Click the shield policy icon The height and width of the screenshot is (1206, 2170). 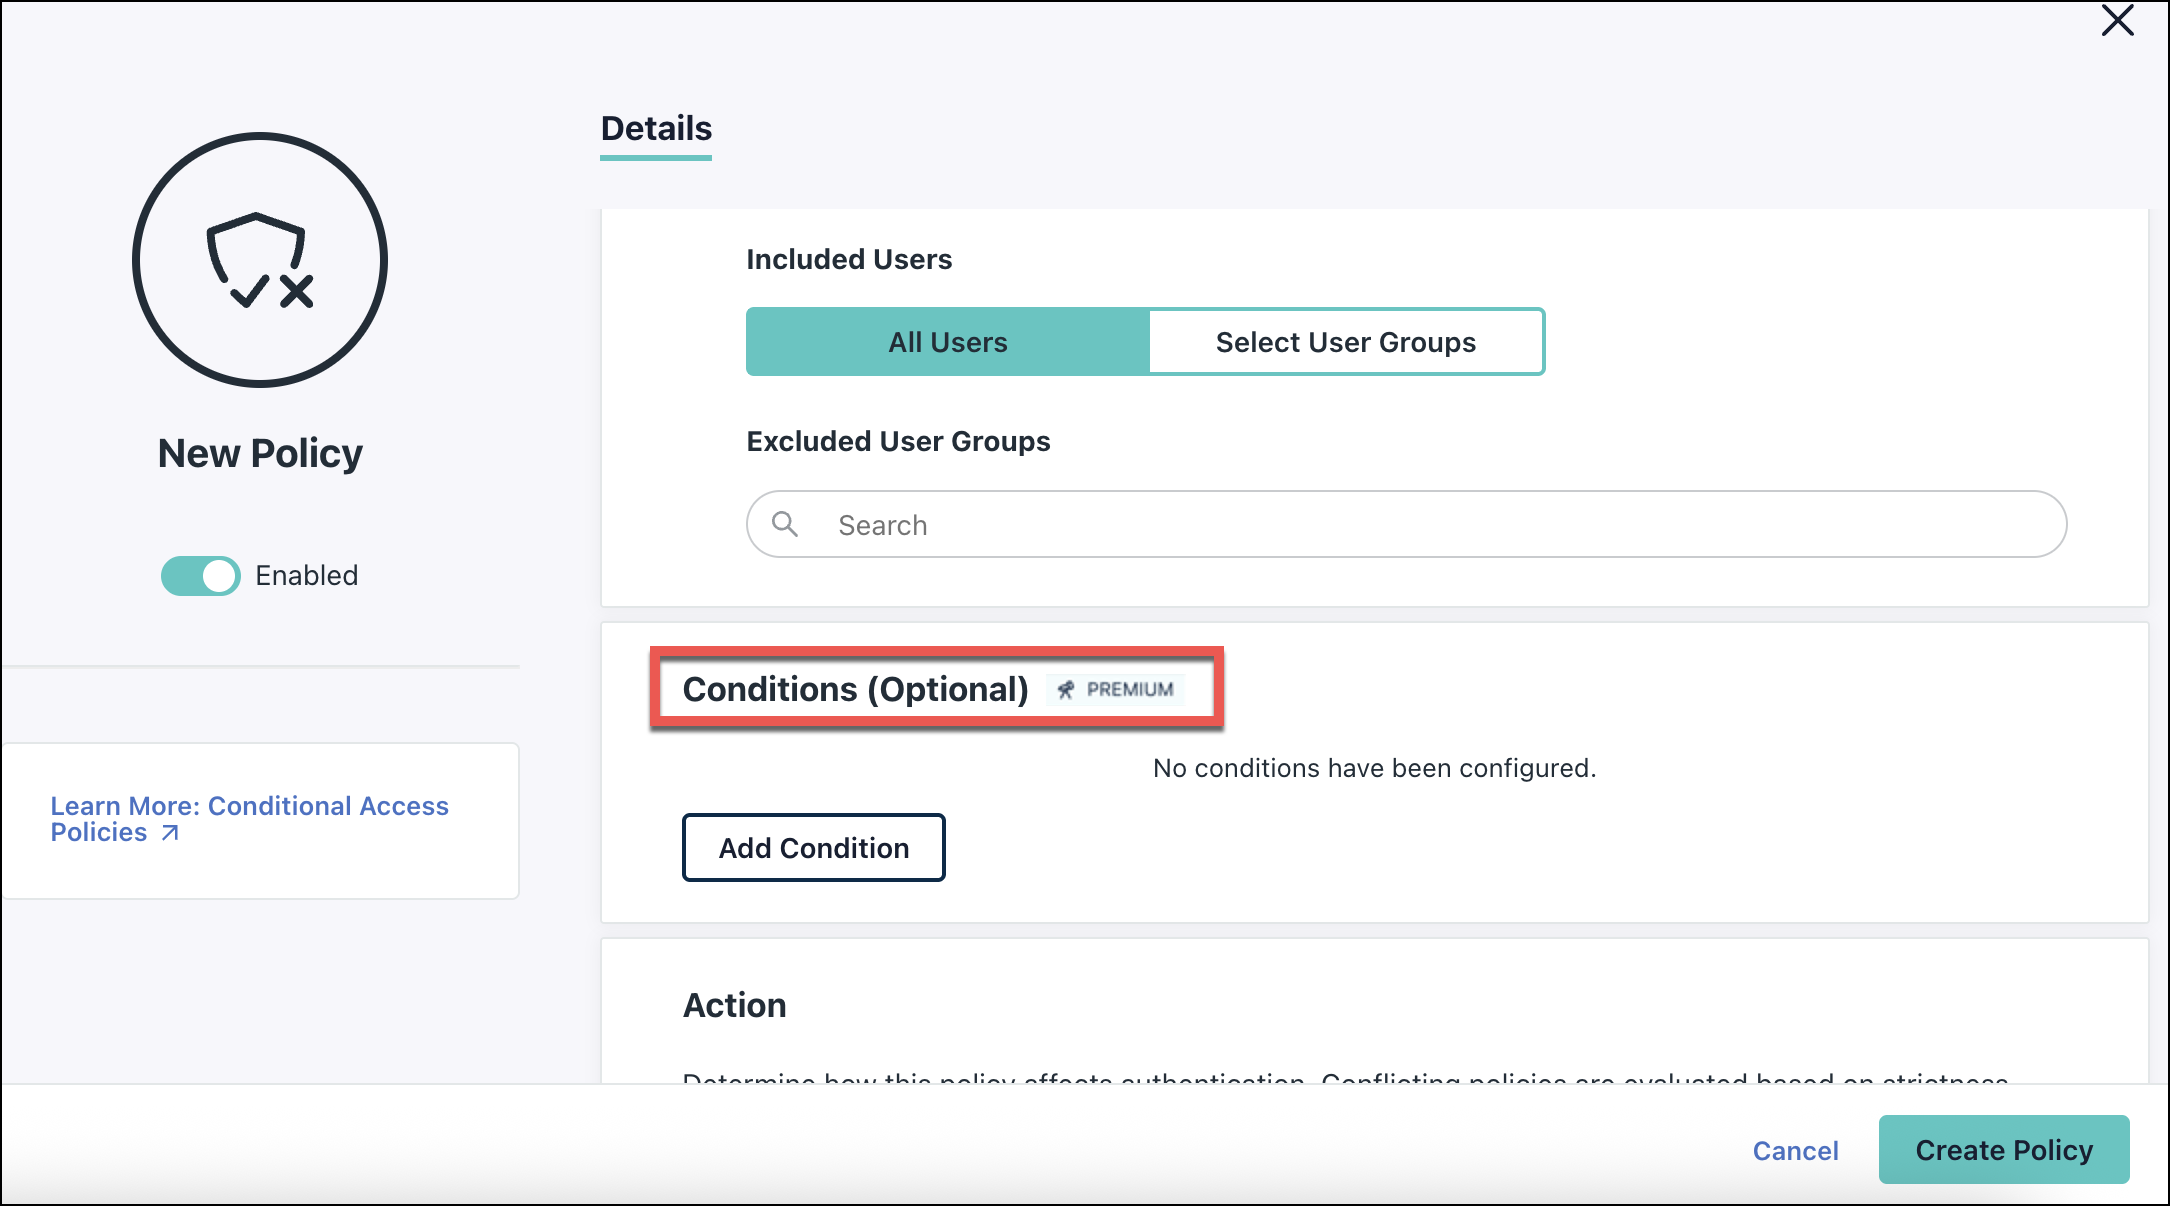pos(259,259)
